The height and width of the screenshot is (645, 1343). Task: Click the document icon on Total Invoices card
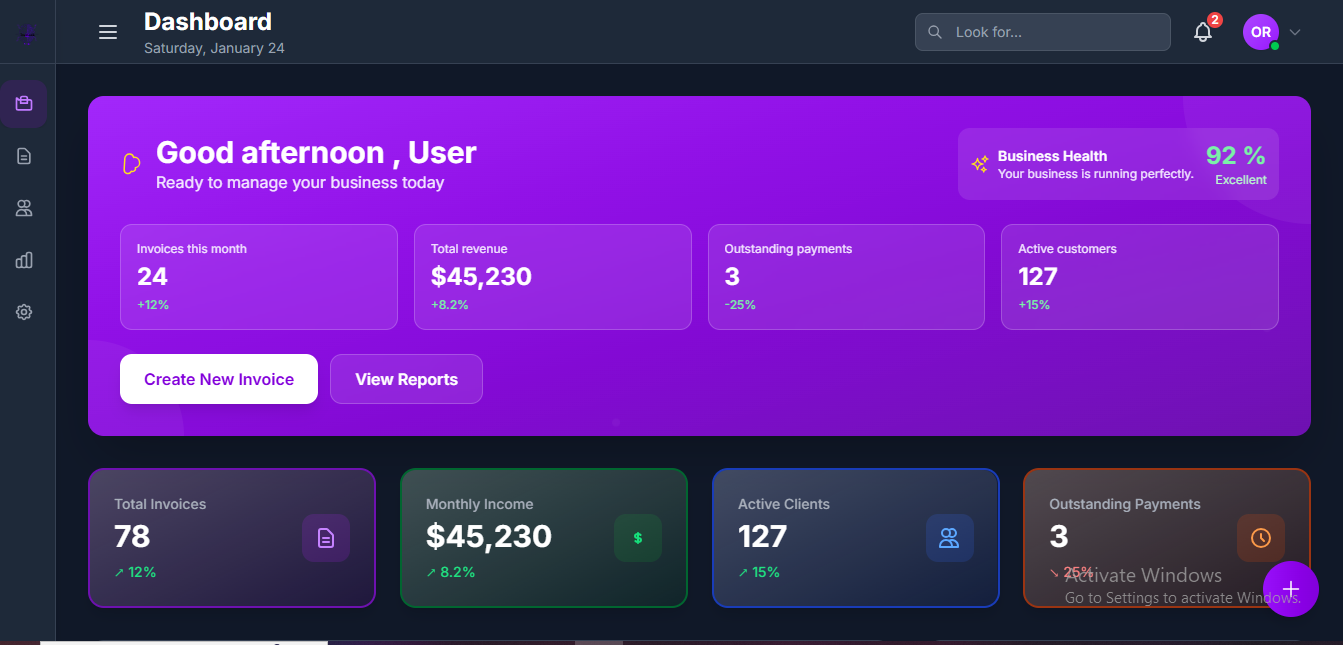point(326,538)
